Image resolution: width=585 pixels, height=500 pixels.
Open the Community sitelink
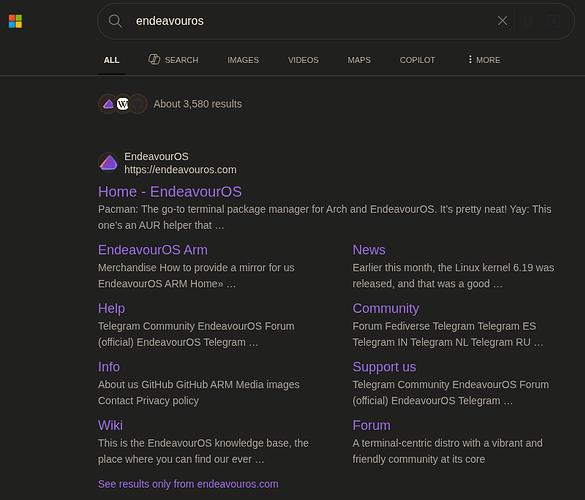386,309
